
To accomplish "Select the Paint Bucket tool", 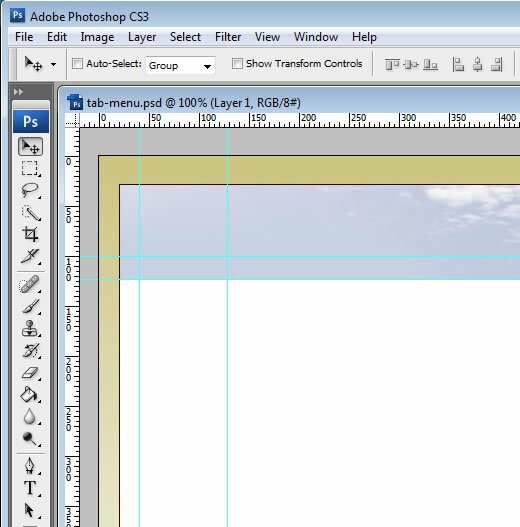I will tap(30, 395).
